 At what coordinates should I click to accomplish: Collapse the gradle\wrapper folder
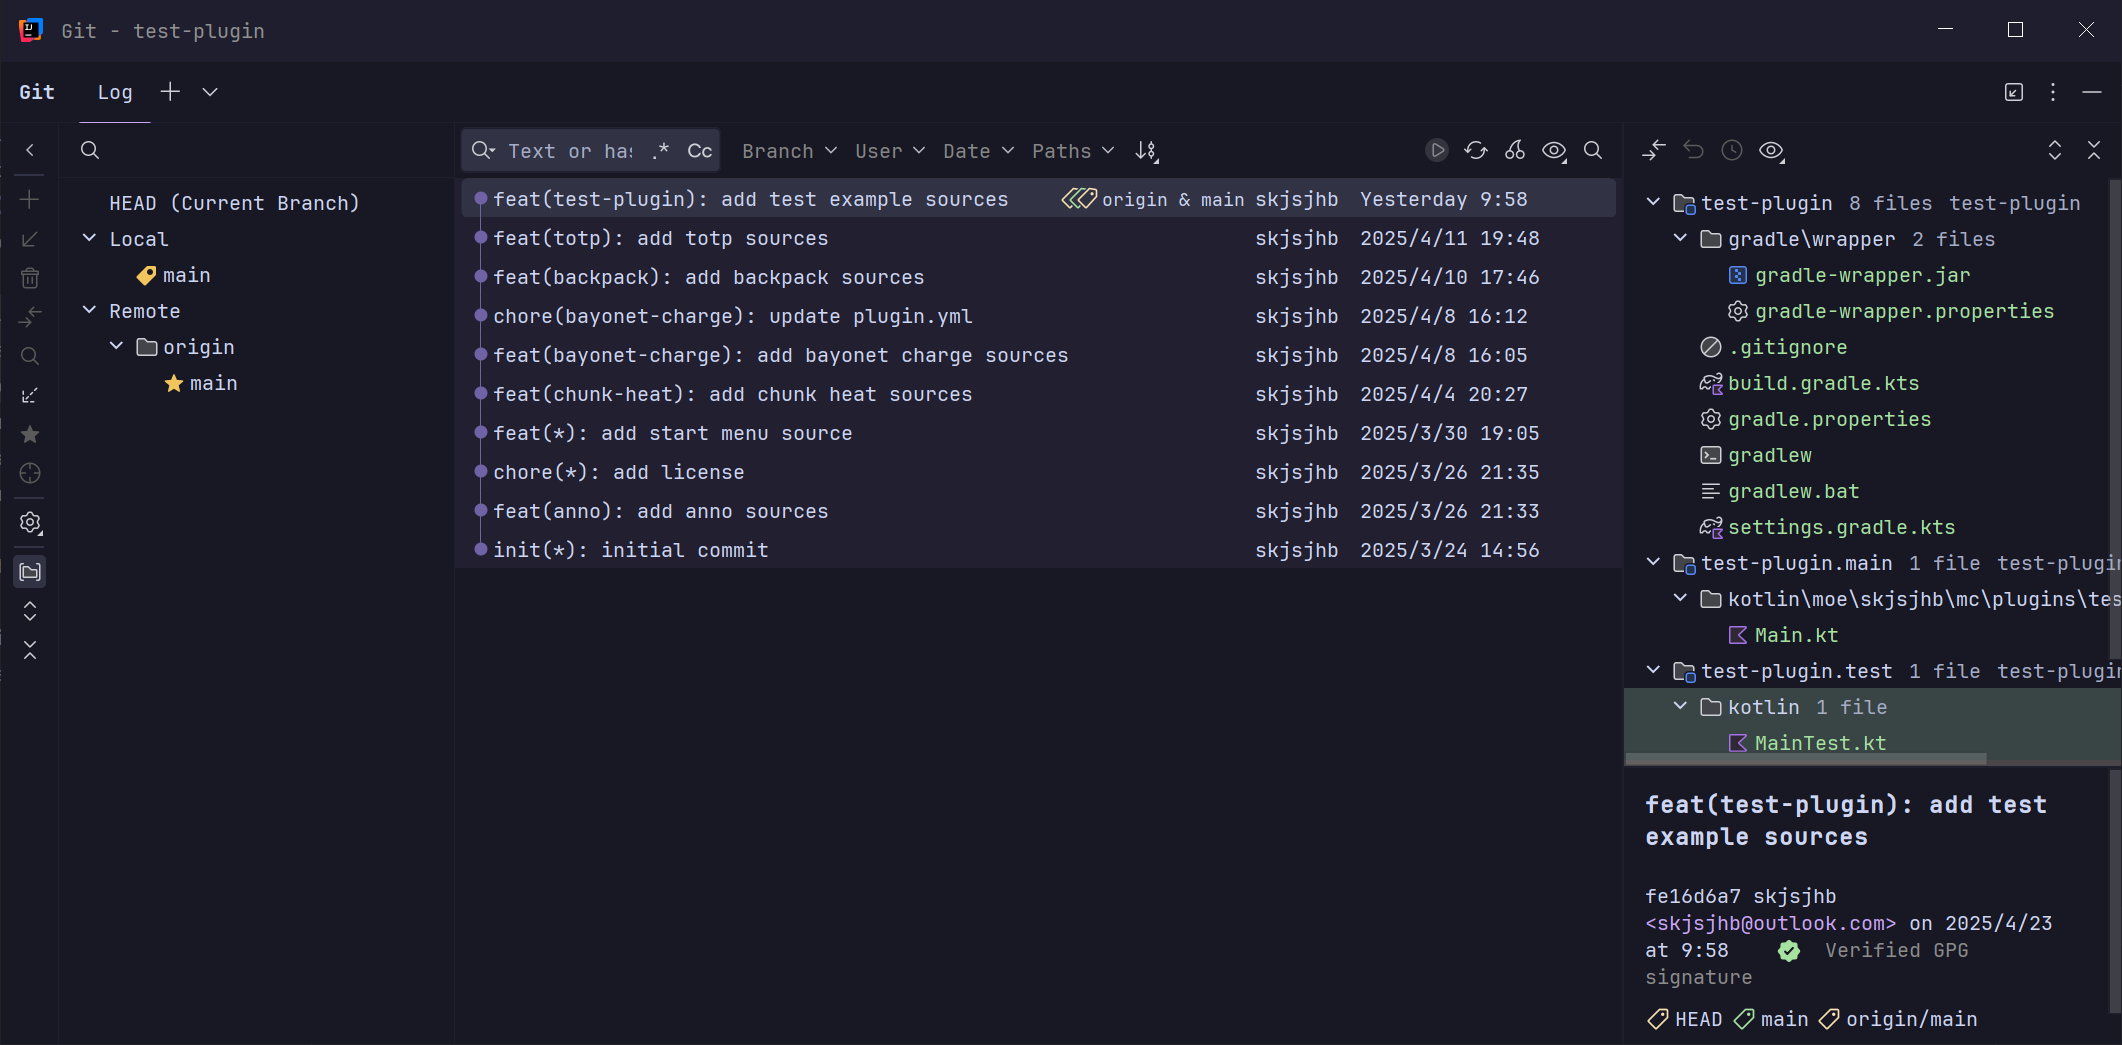(x=1679, y=238)
